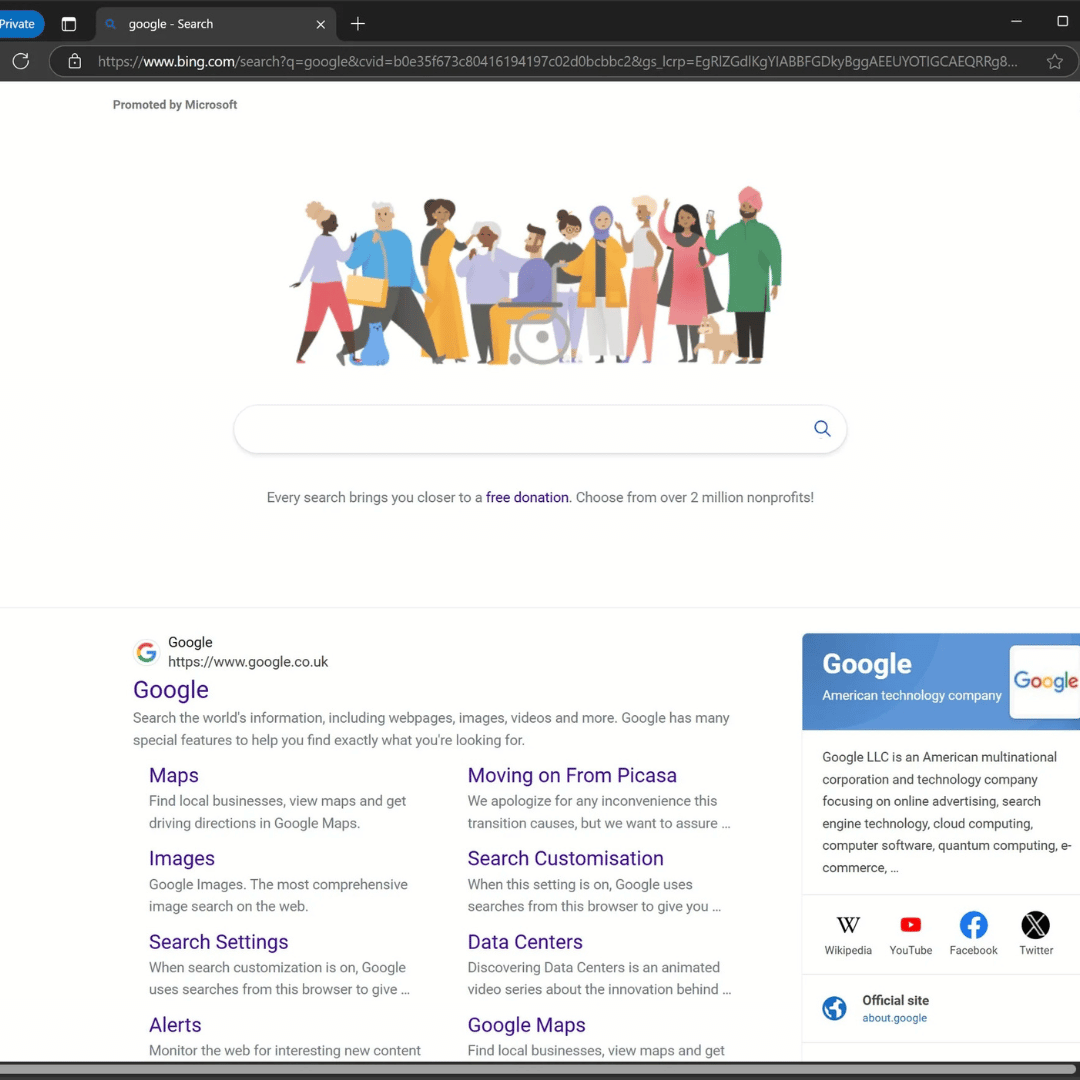The width and height of the screenshot is (1080, 1080).
Task: Select the google - Search tab
Action: (216, 24)
